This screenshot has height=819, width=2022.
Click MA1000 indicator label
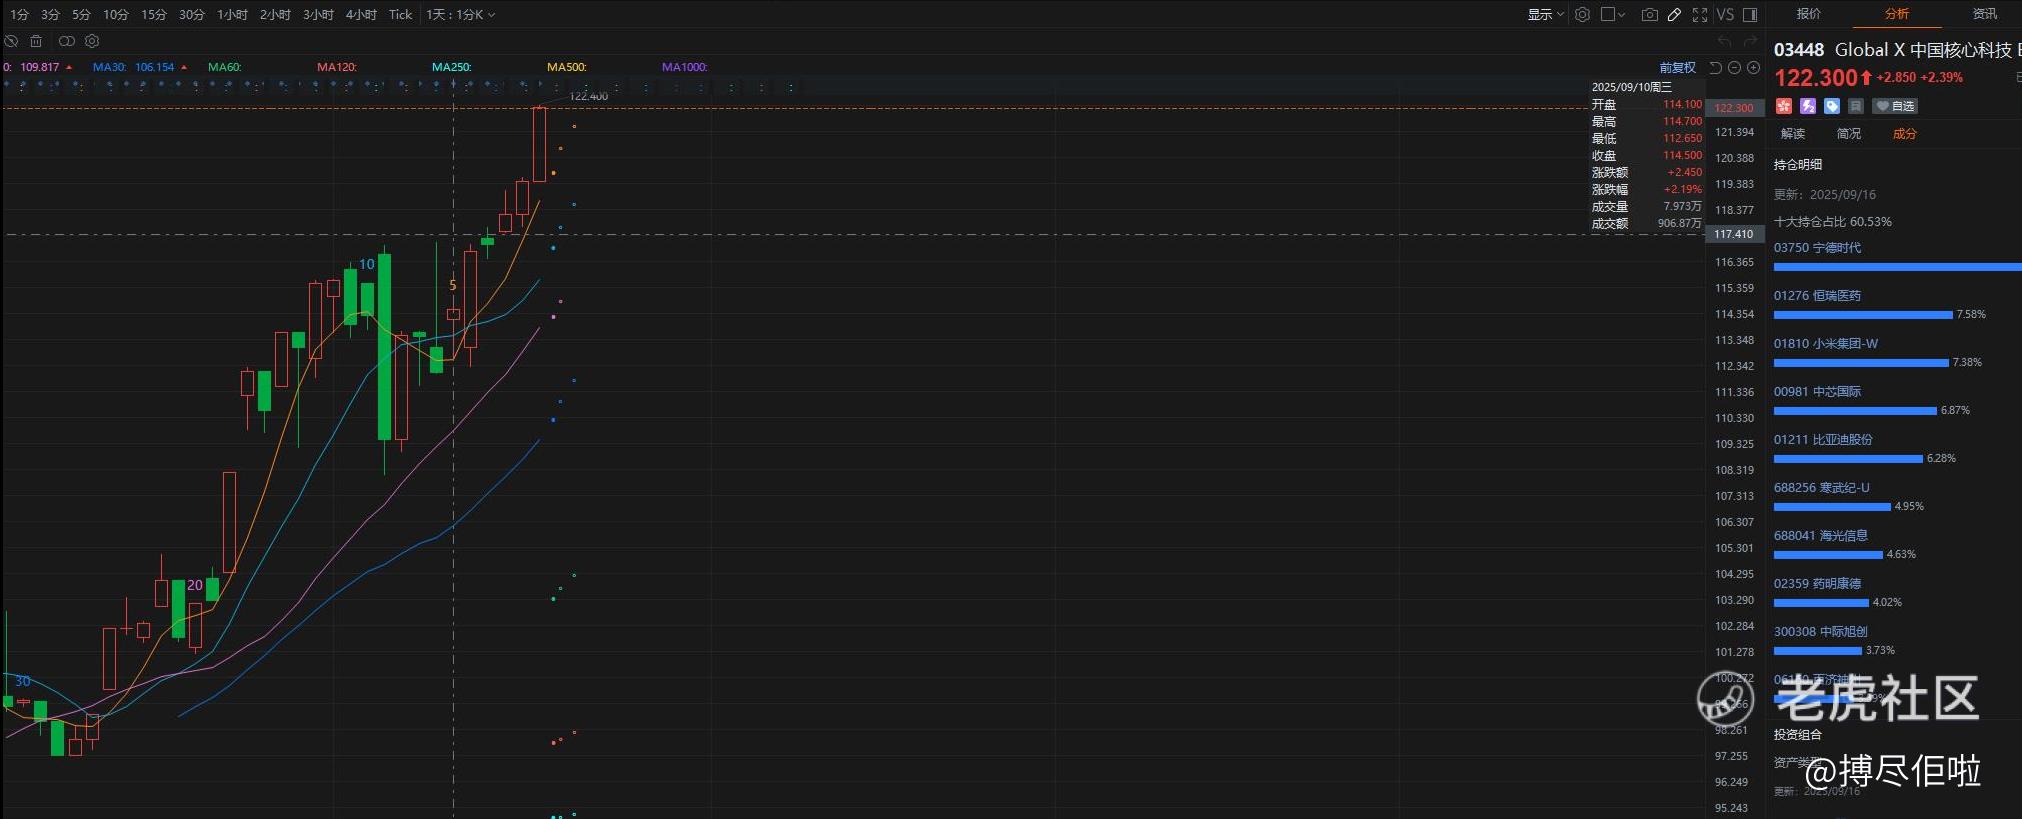pos(685,67)
